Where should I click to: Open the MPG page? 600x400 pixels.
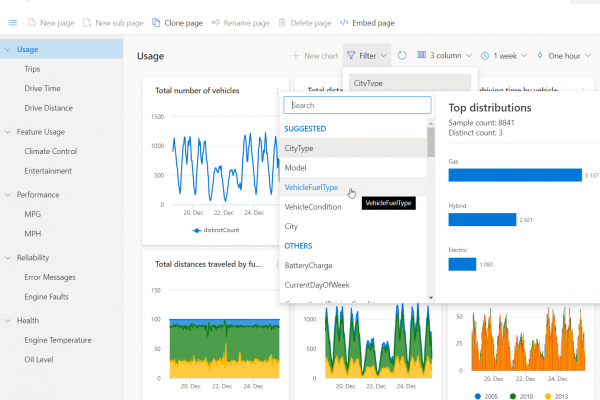coord(33,214)
